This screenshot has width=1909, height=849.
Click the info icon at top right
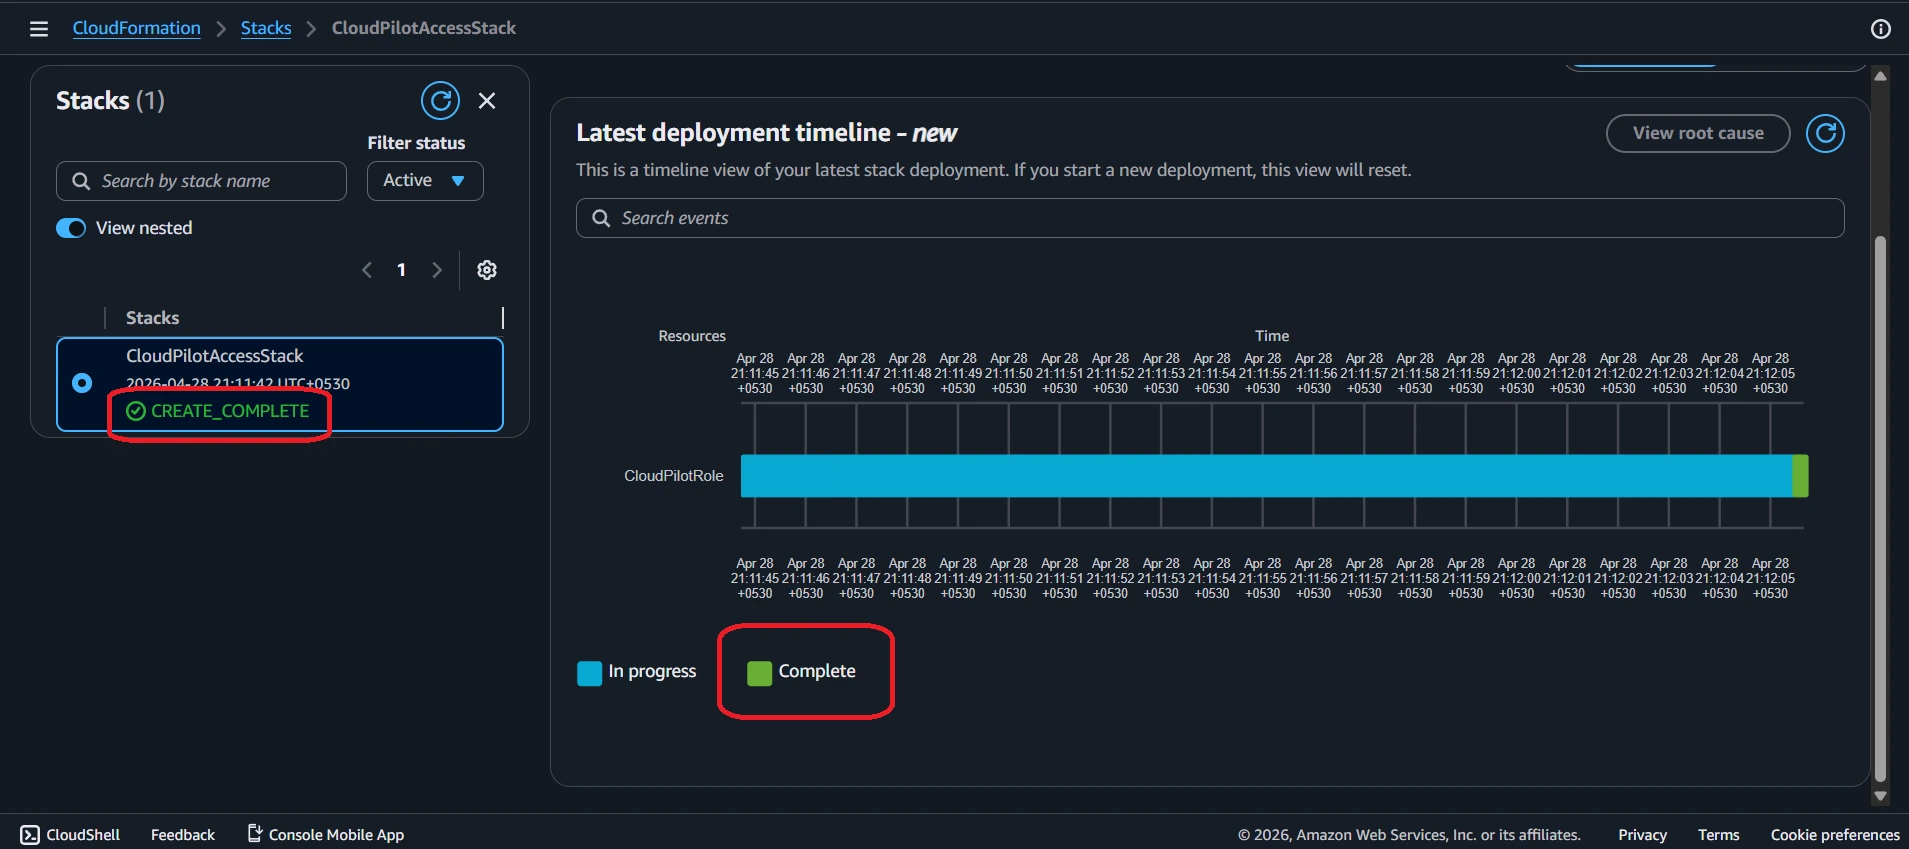(1880, 29)
